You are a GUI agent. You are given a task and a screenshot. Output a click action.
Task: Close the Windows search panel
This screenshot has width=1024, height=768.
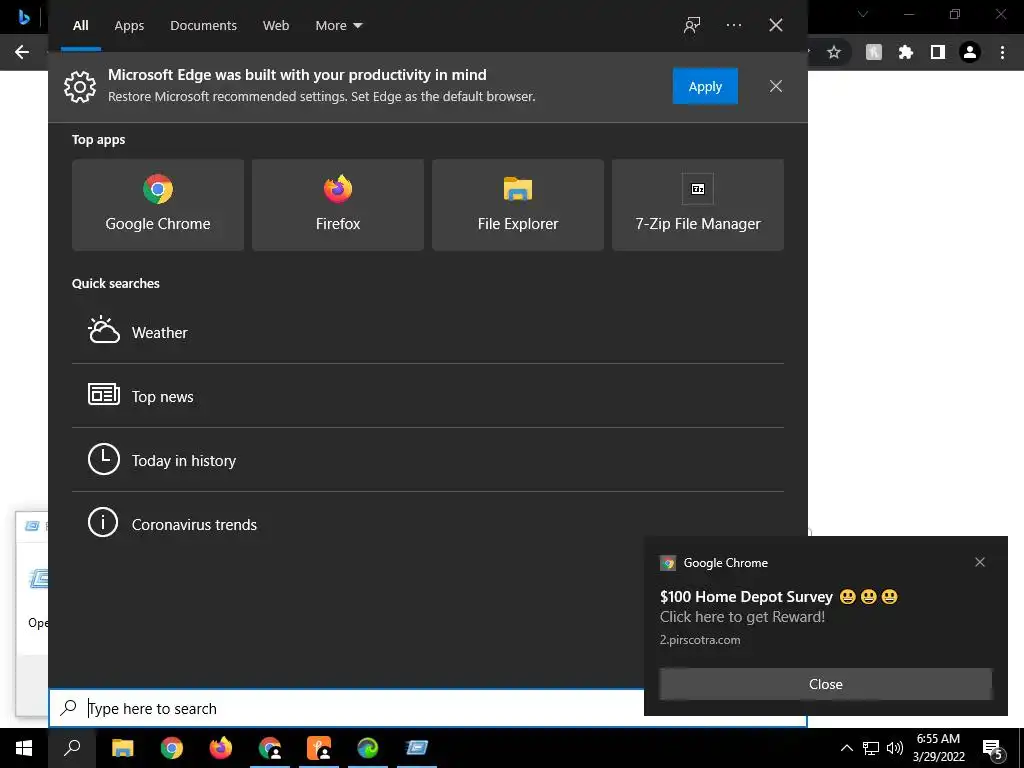[776, 25]
